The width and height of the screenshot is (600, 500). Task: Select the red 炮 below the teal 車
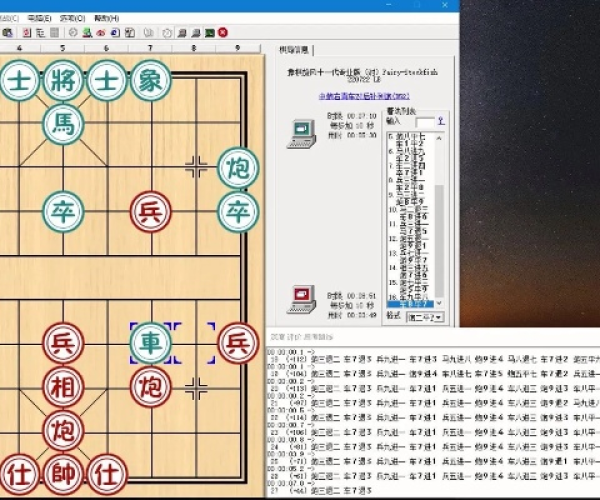pos(150,386)
